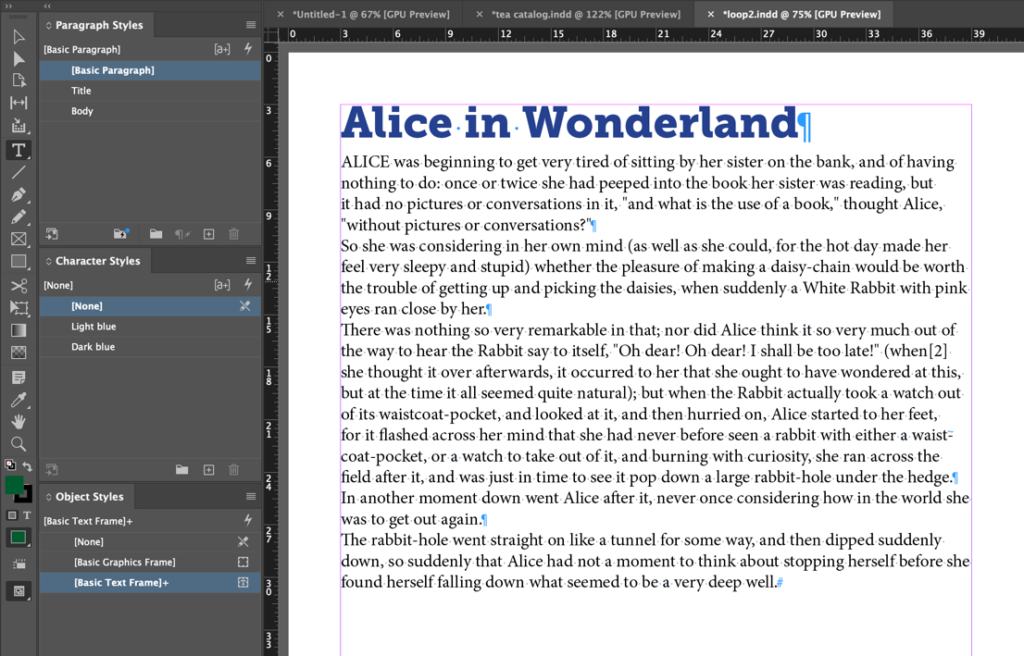Choose the Pencil tool
The height and width of the screenshot is (656, 1024).
click(x=18, y=217)
